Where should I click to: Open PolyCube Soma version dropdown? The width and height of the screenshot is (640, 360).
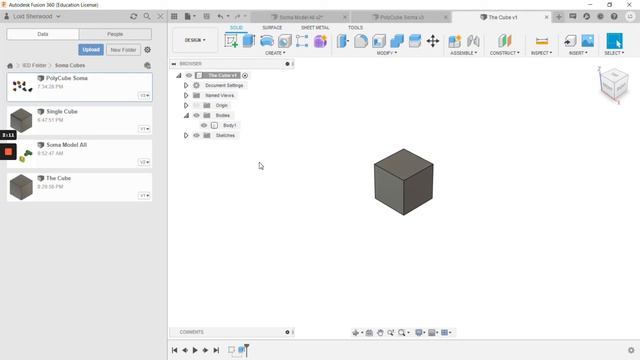(x=144, y=96)
